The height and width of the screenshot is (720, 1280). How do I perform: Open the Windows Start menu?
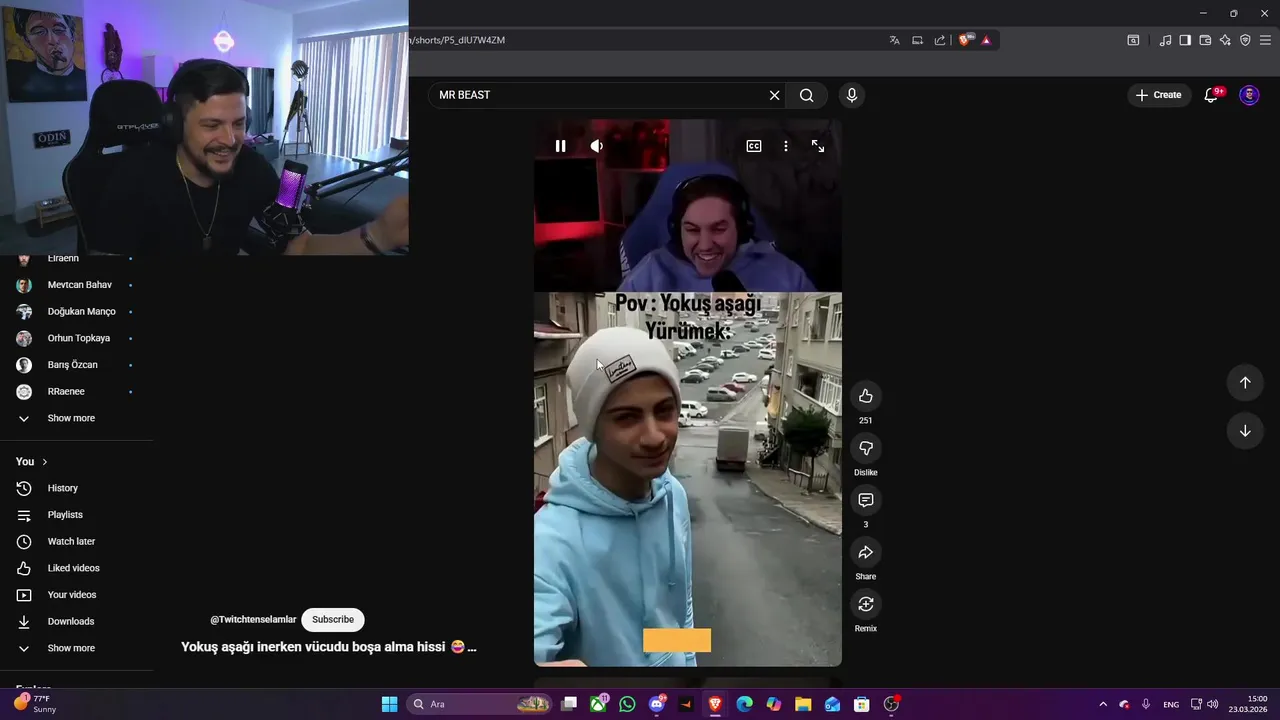click(390, 704)
